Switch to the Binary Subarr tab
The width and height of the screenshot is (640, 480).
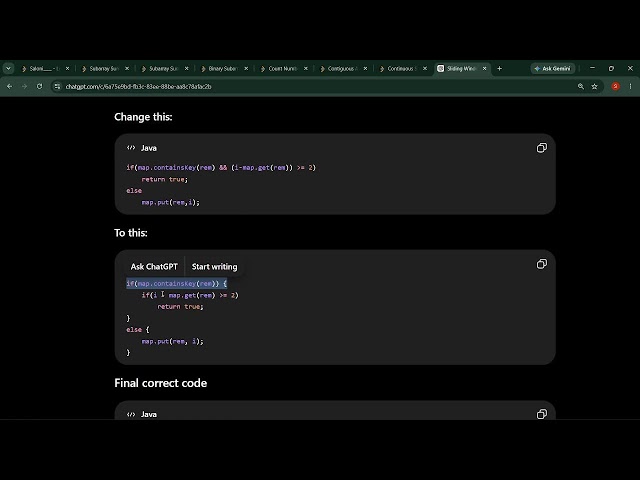(x=223, y=69)
